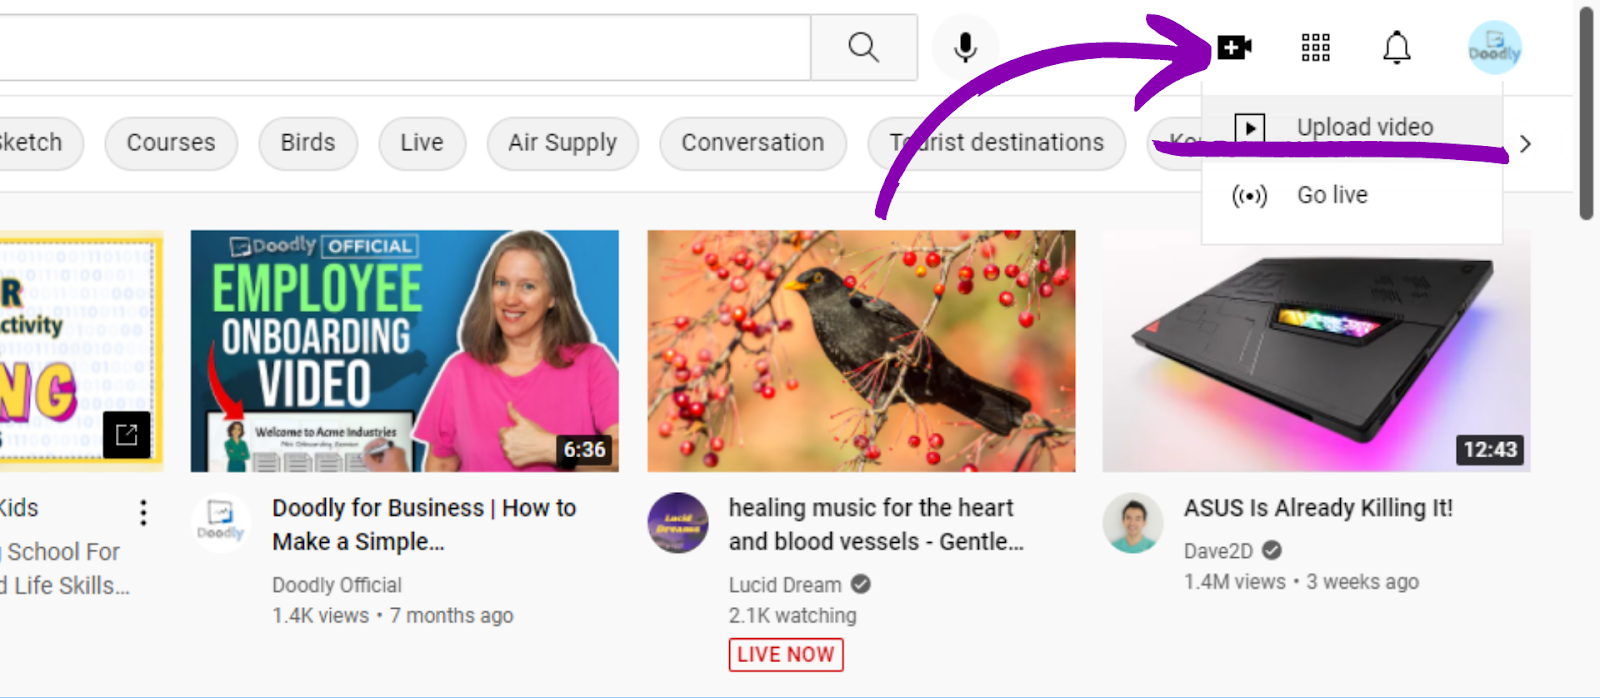This screenshot has width=1600, height=698.
Task: Filter by the Courses chip
Action: (x=171, y=143)
